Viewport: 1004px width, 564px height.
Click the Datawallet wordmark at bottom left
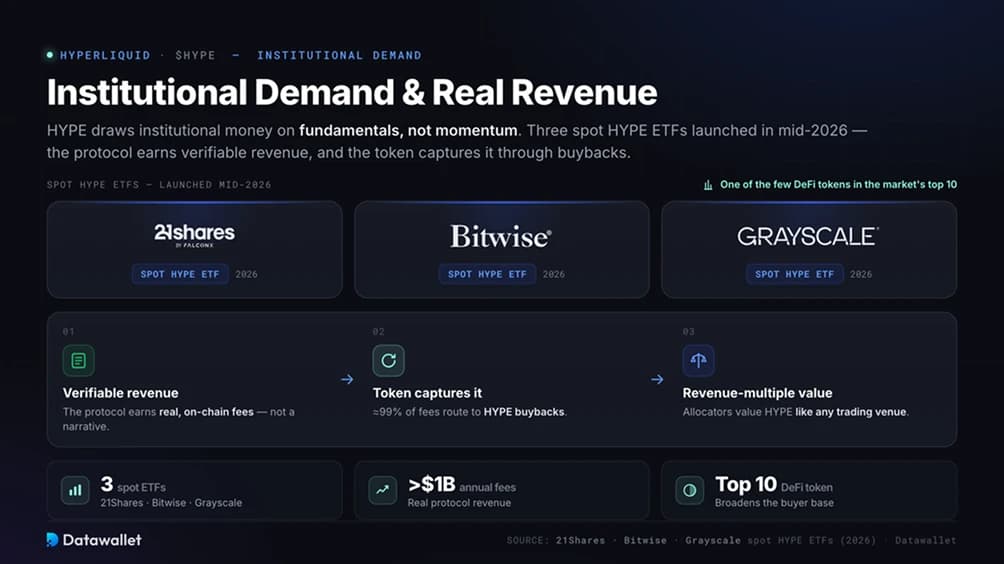coord(102,540)
